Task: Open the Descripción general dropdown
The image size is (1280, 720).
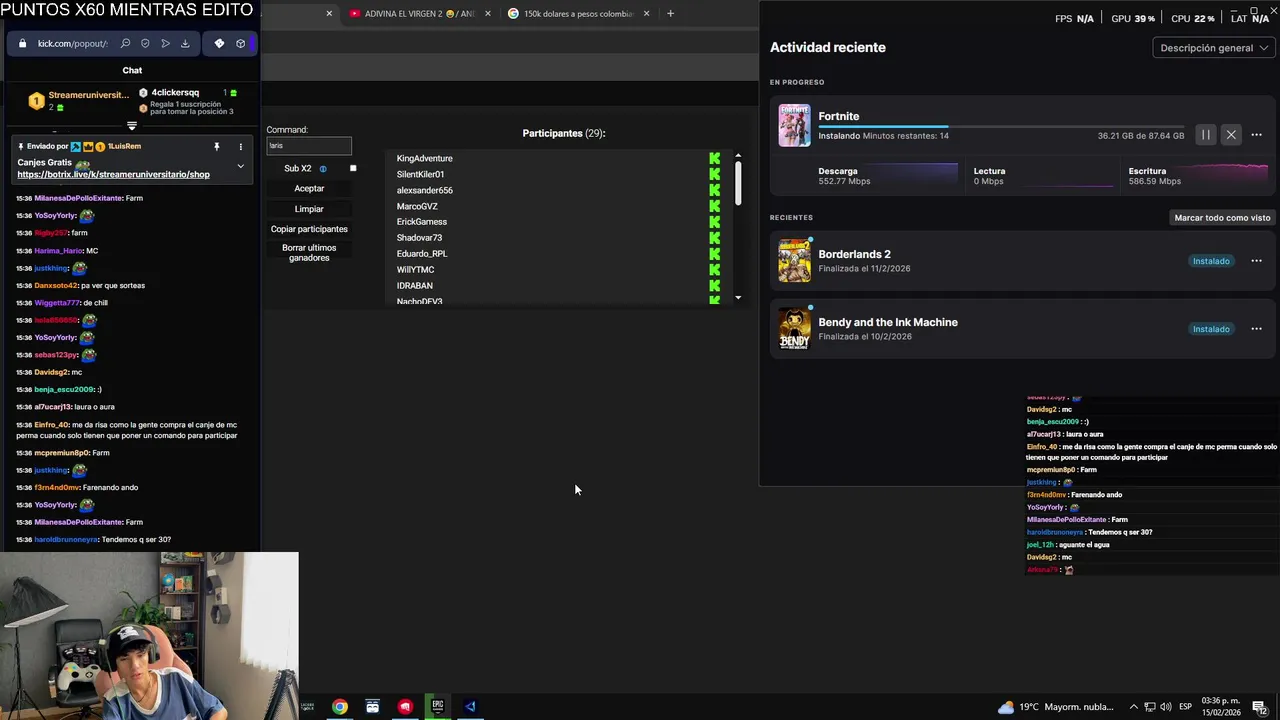Action: [1213, 48]
